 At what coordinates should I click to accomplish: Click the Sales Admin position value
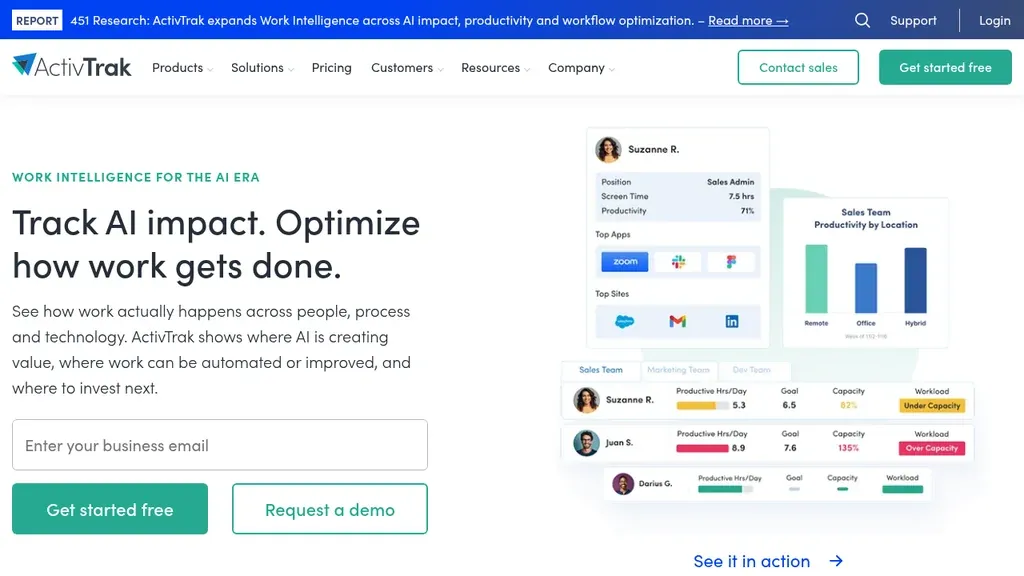tap(730, 182)
